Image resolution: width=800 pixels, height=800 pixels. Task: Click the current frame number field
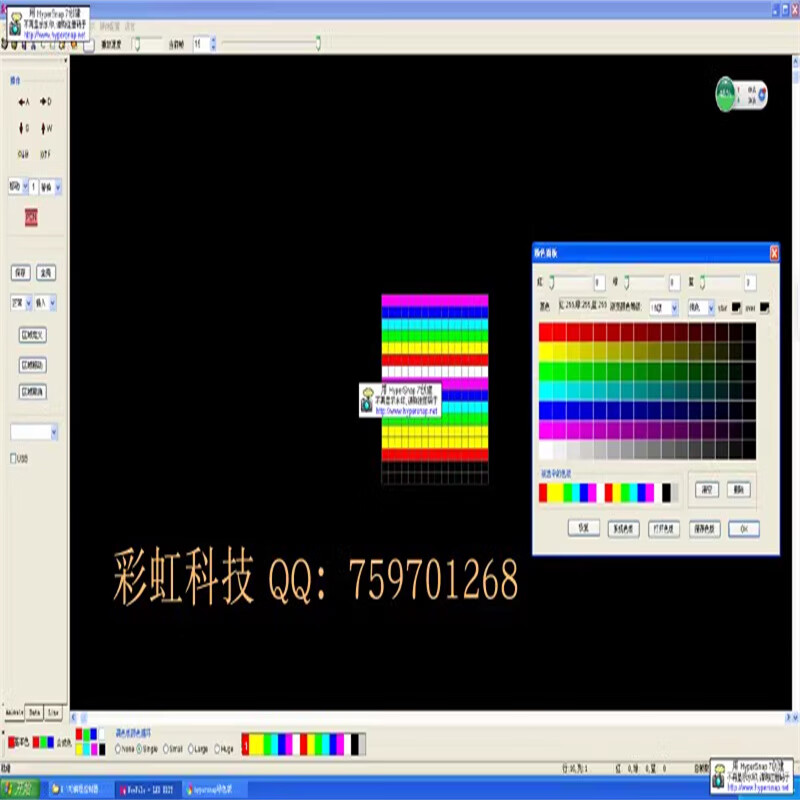point(201,44)
